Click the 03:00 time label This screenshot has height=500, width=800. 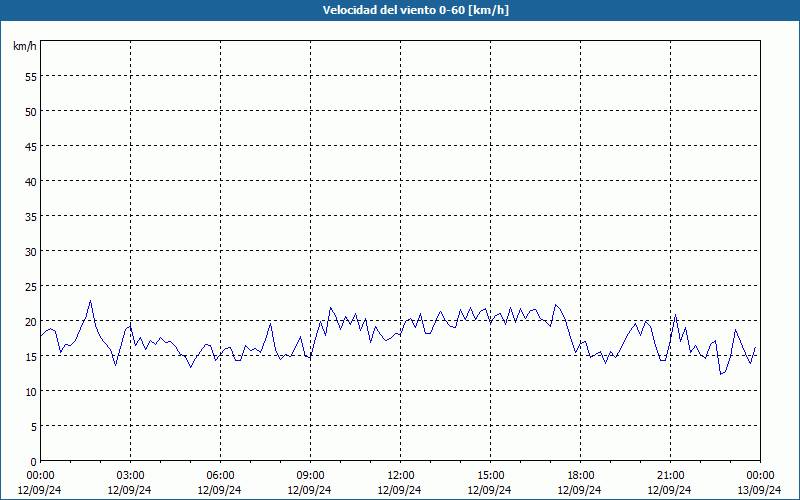(131, 475)
